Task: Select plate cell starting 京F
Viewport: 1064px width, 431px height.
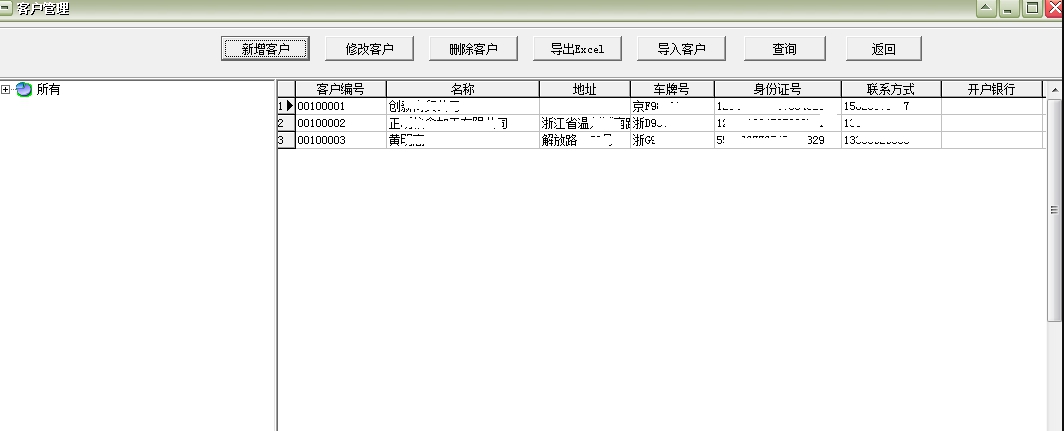Action: (x=672, y=106)
